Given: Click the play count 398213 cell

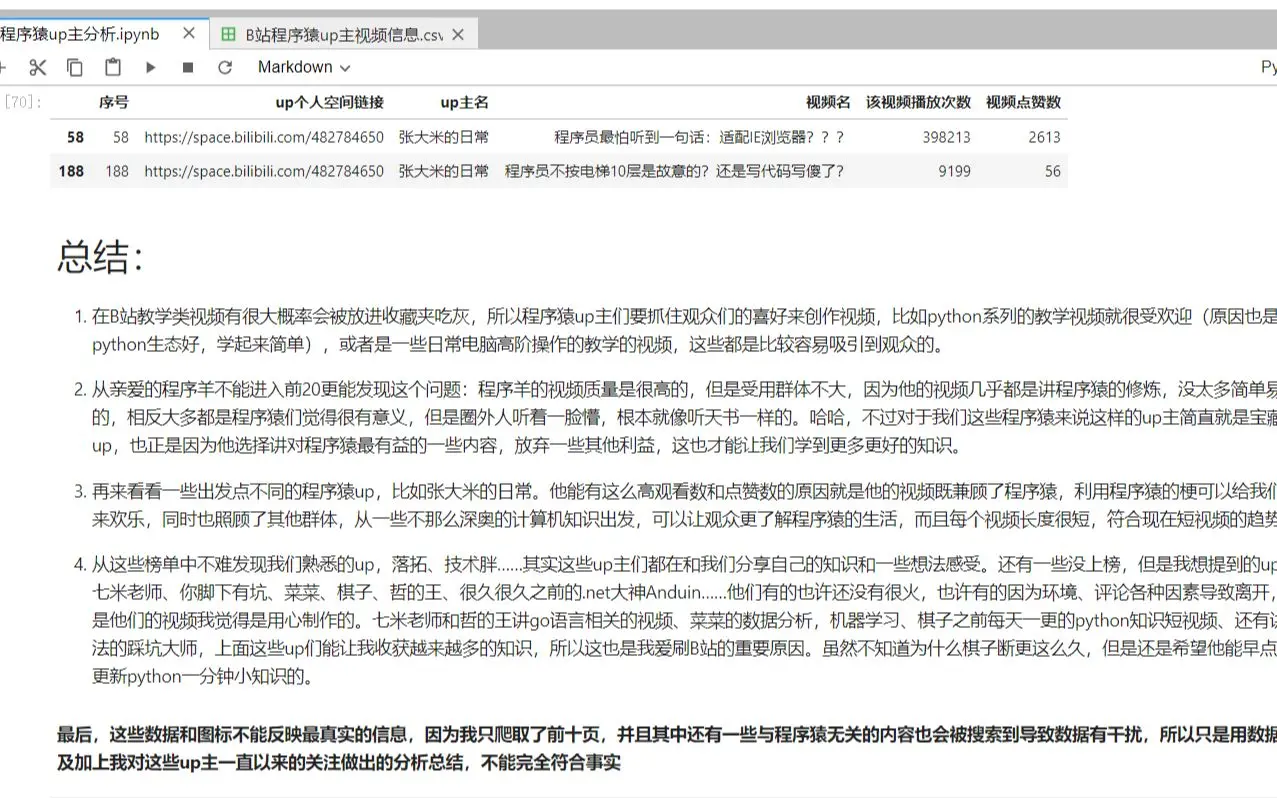Looking at the screenshot, I should (946, 137).
